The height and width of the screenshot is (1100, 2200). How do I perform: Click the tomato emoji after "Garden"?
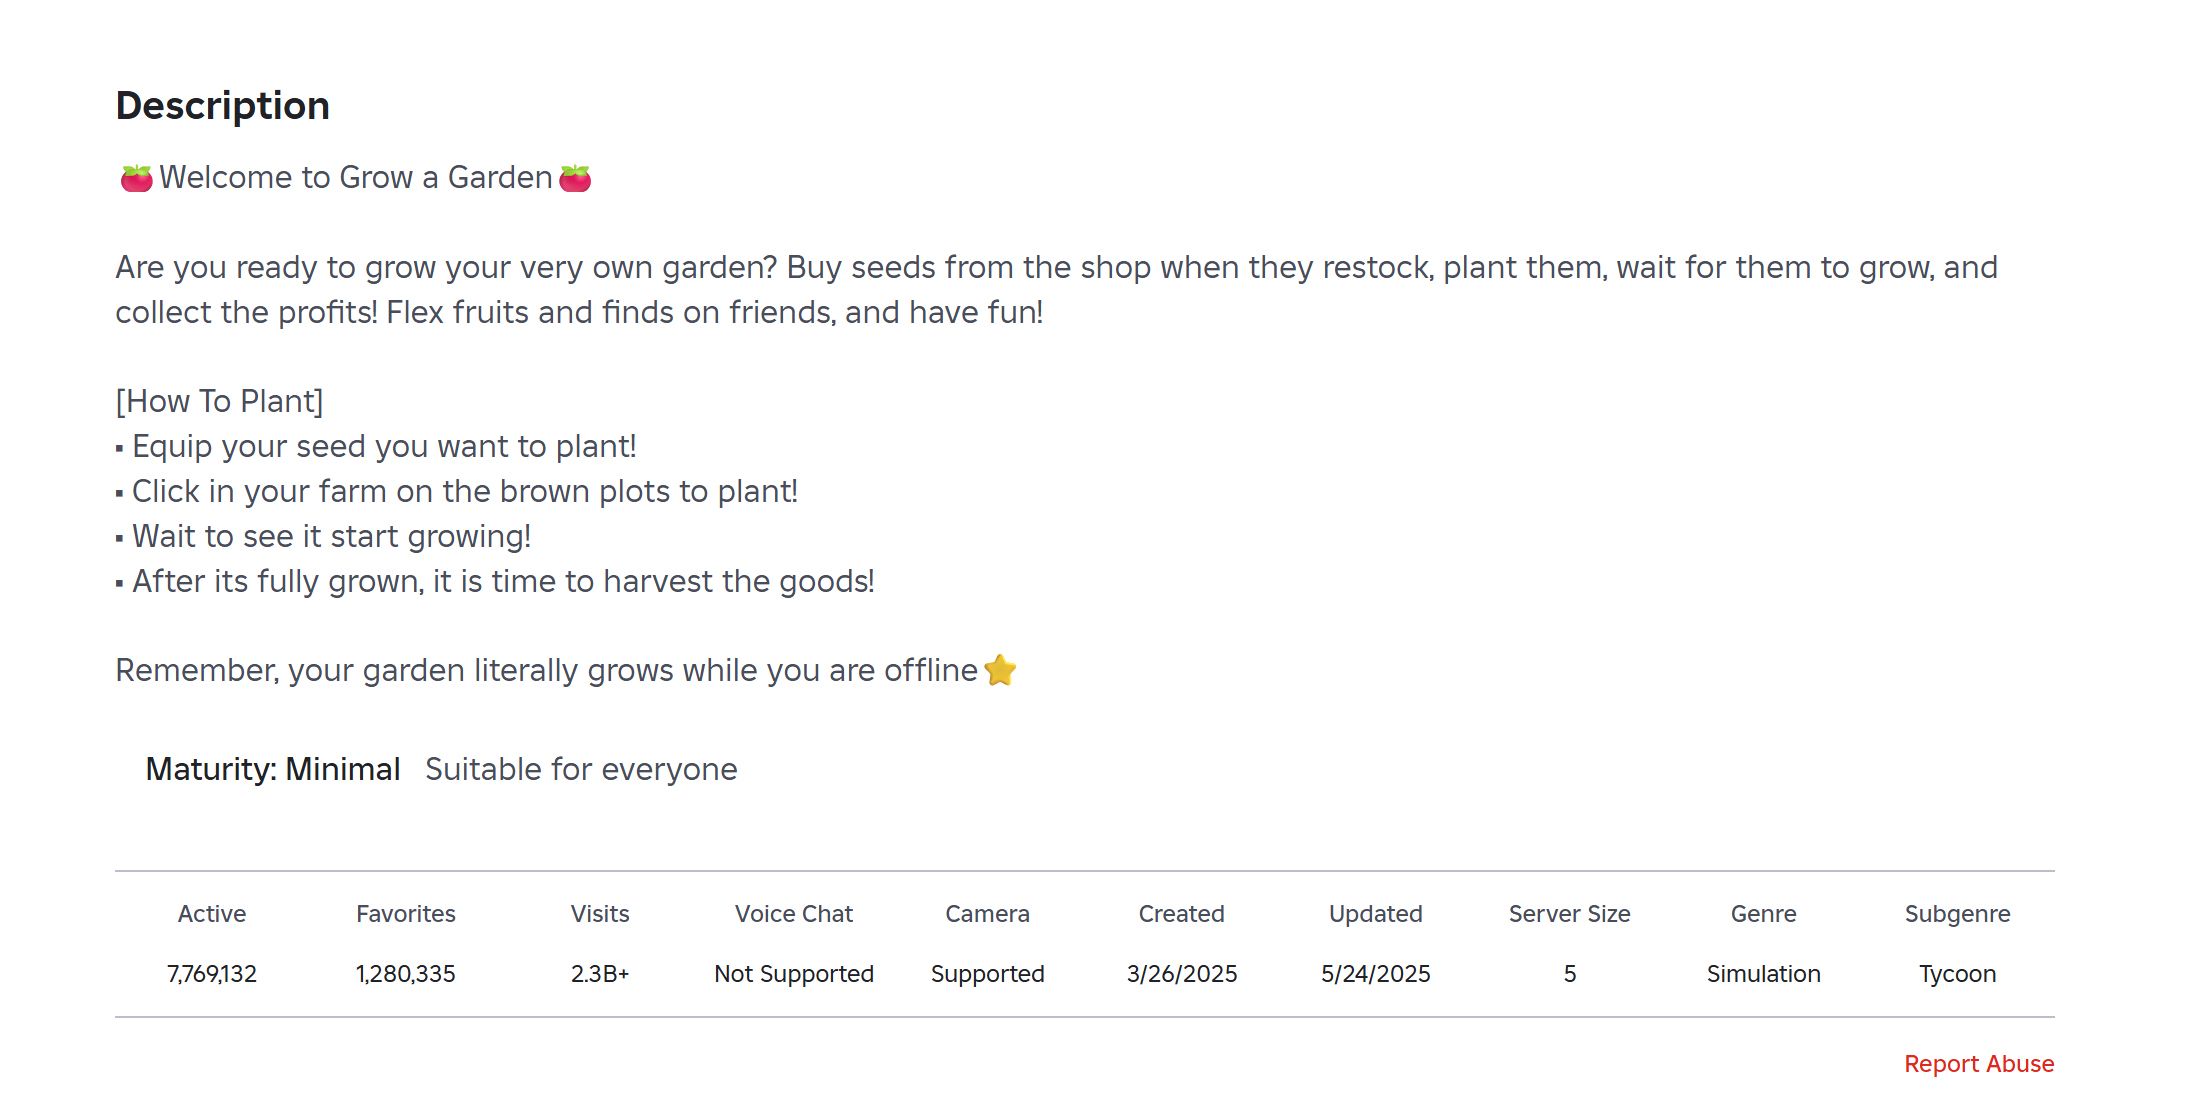[x=575, y=178]
